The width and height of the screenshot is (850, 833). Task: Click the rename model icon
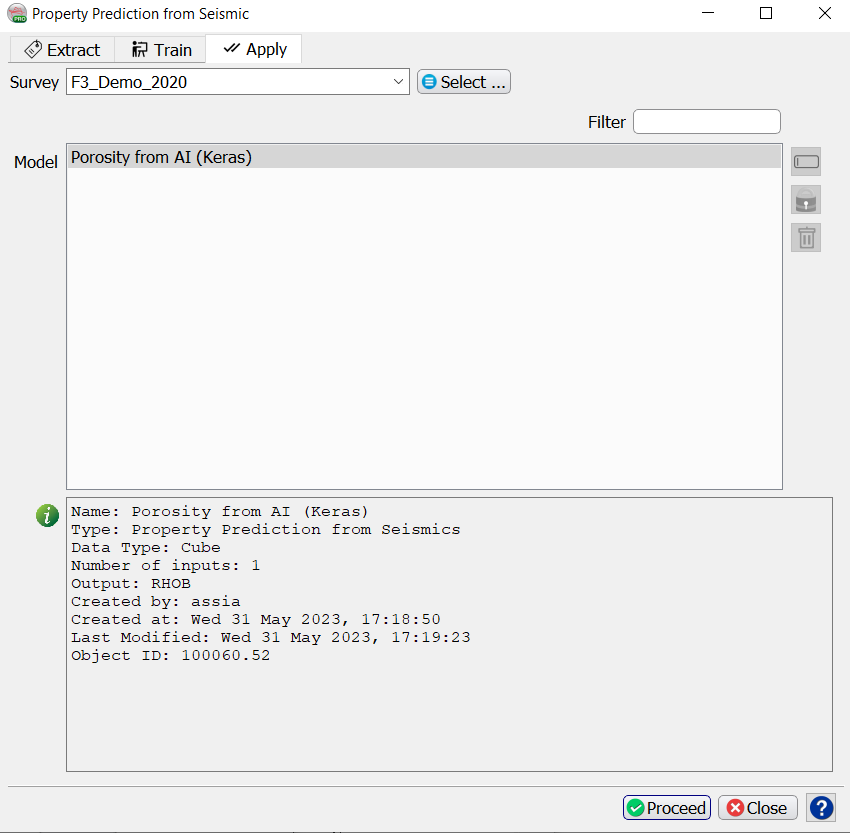(x=805, y=162)
